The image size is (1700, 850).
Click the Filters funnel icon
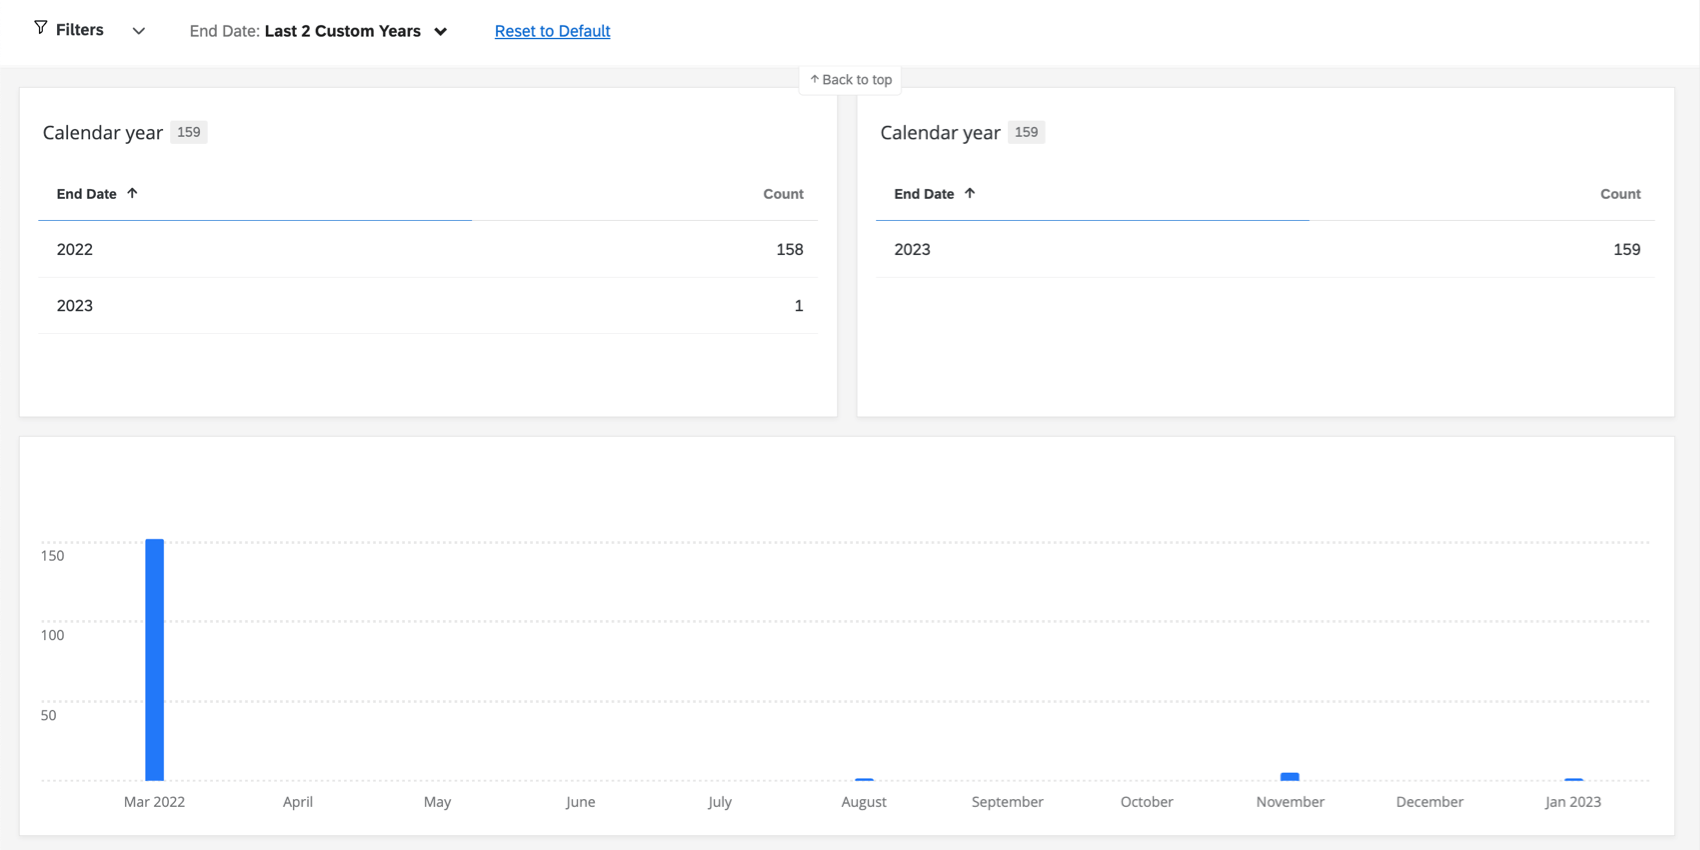pos(40,28)
